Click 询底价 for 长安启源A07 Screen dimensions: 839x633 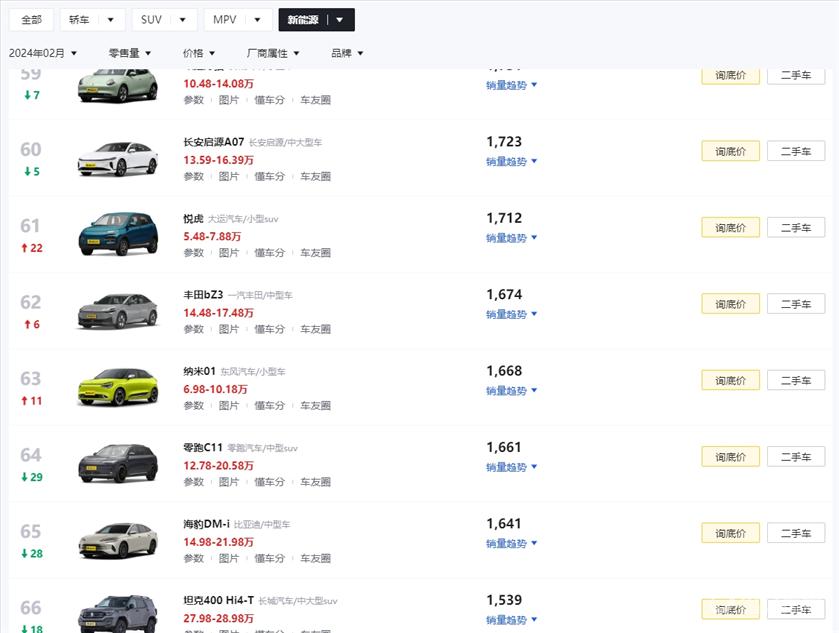[730, 151]
